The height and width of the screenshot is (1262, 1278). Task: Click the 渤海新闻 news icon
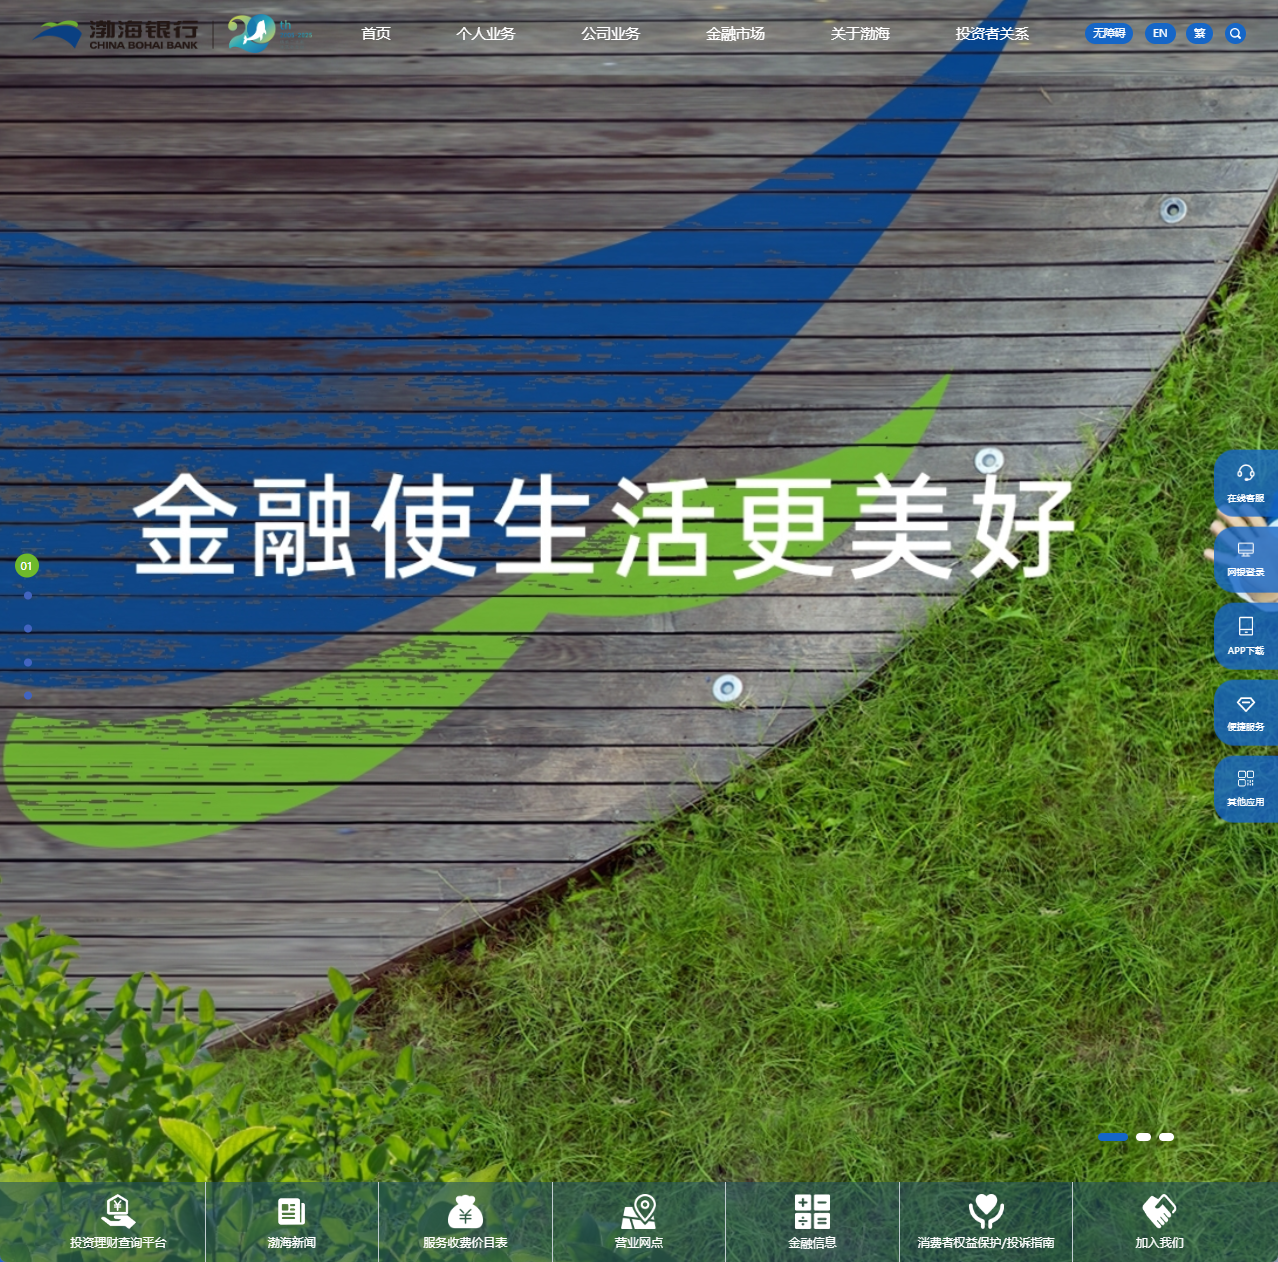tap(292, 1222)
